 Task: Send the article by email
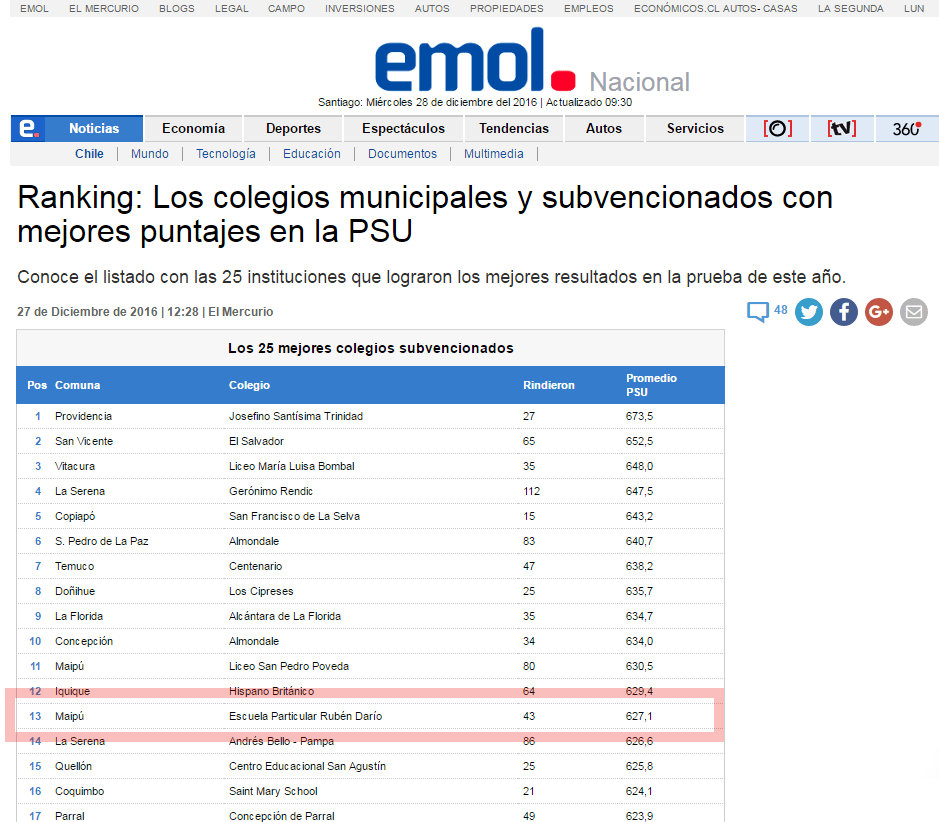pos(913,312)
